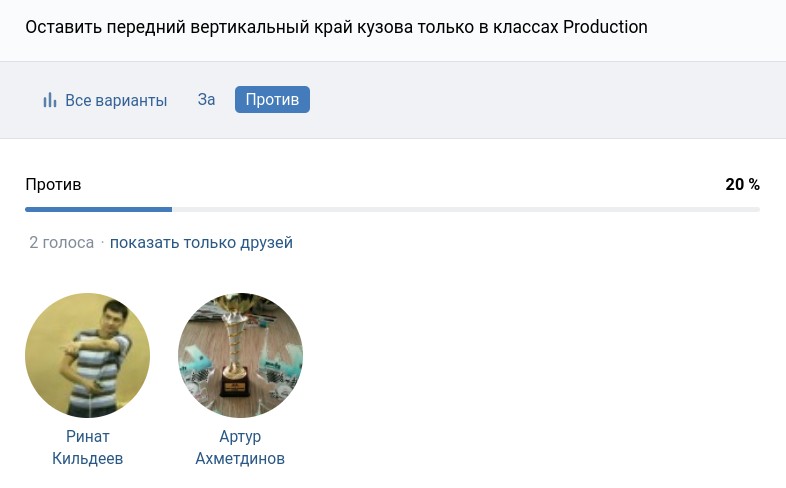Screen dimensions: 786x488
Task: Open Артур Ахметдинов's trophy avatar
Action: 240,355
